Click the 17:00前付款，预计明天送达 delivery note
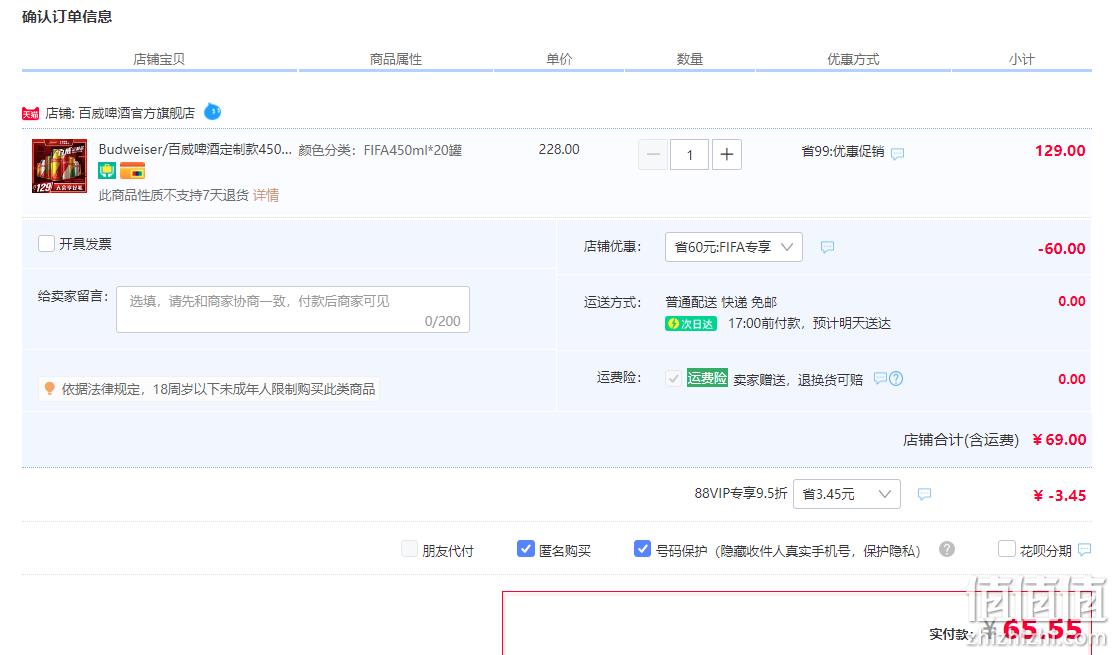This screenshot has height=655, width=1116. click(809, 324)
